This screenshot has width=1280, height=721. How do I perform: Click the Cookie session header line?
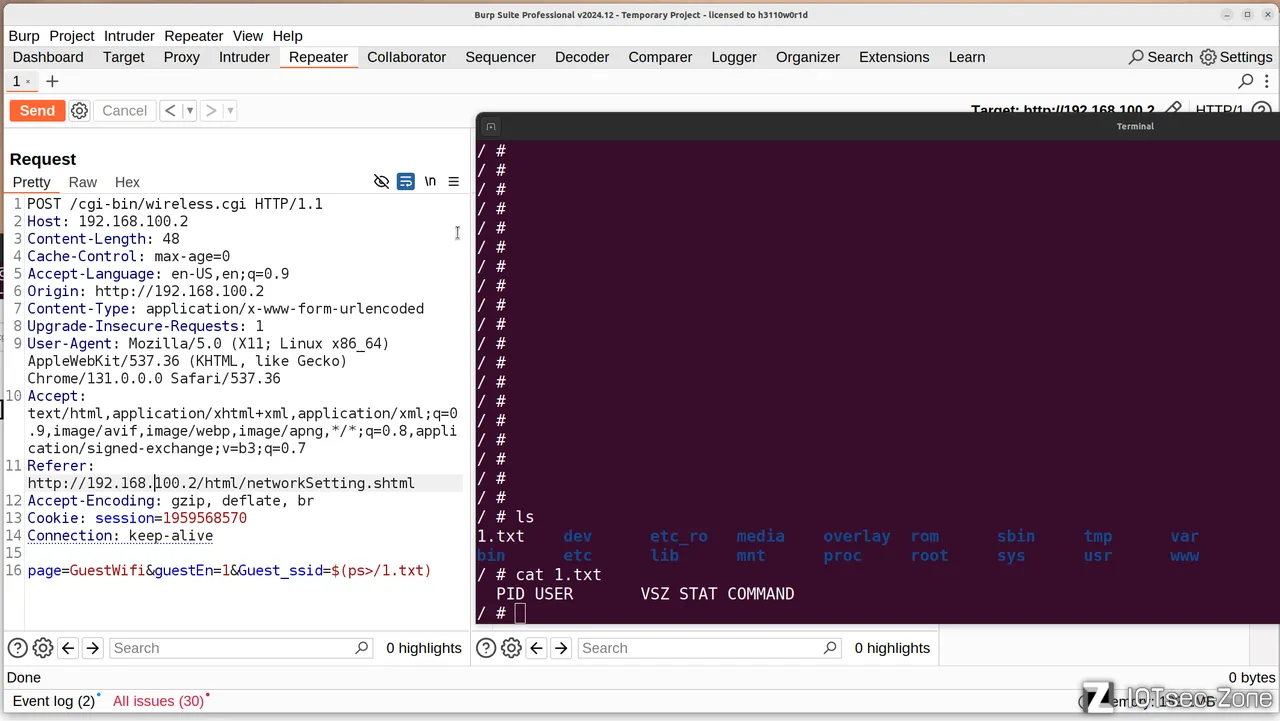click(137, 518)
